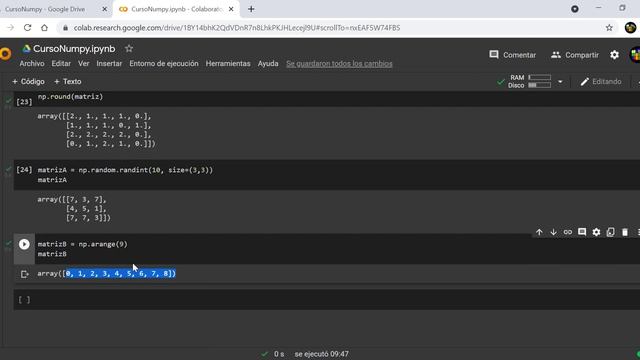This screenshot has width=640, height=360.
Task: Open the Herramientas menu
Action: (228, 64)
